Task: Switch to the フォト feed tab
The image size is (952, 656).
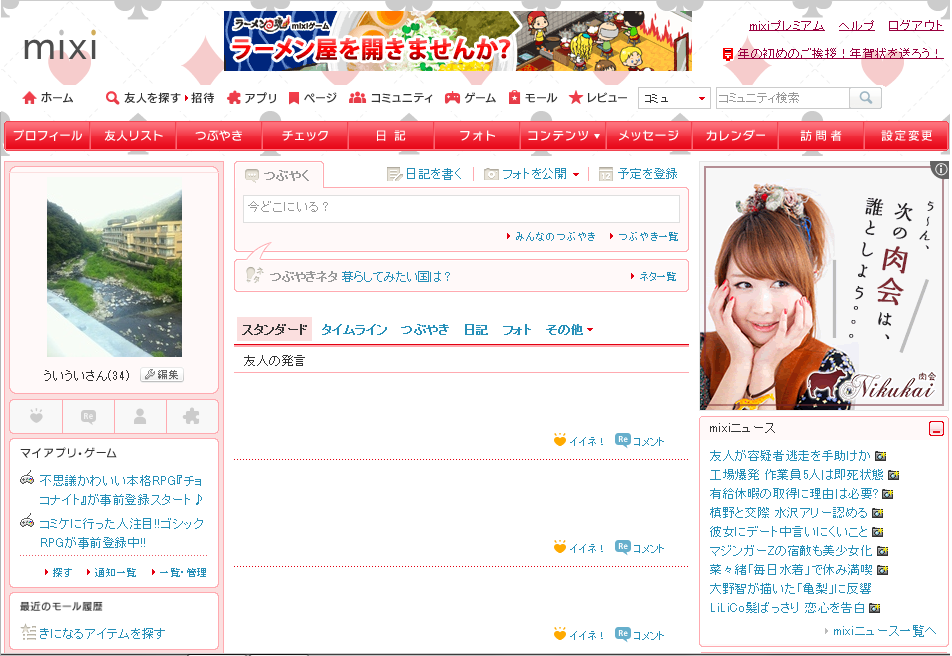Action: [x=517, y=329]
